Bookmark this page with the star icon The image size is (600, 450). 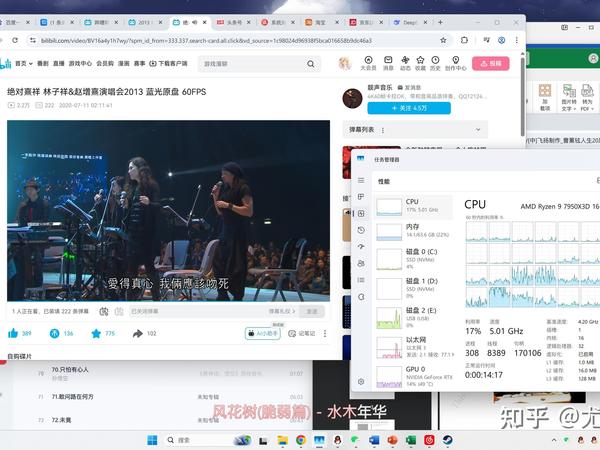point(443,40)
